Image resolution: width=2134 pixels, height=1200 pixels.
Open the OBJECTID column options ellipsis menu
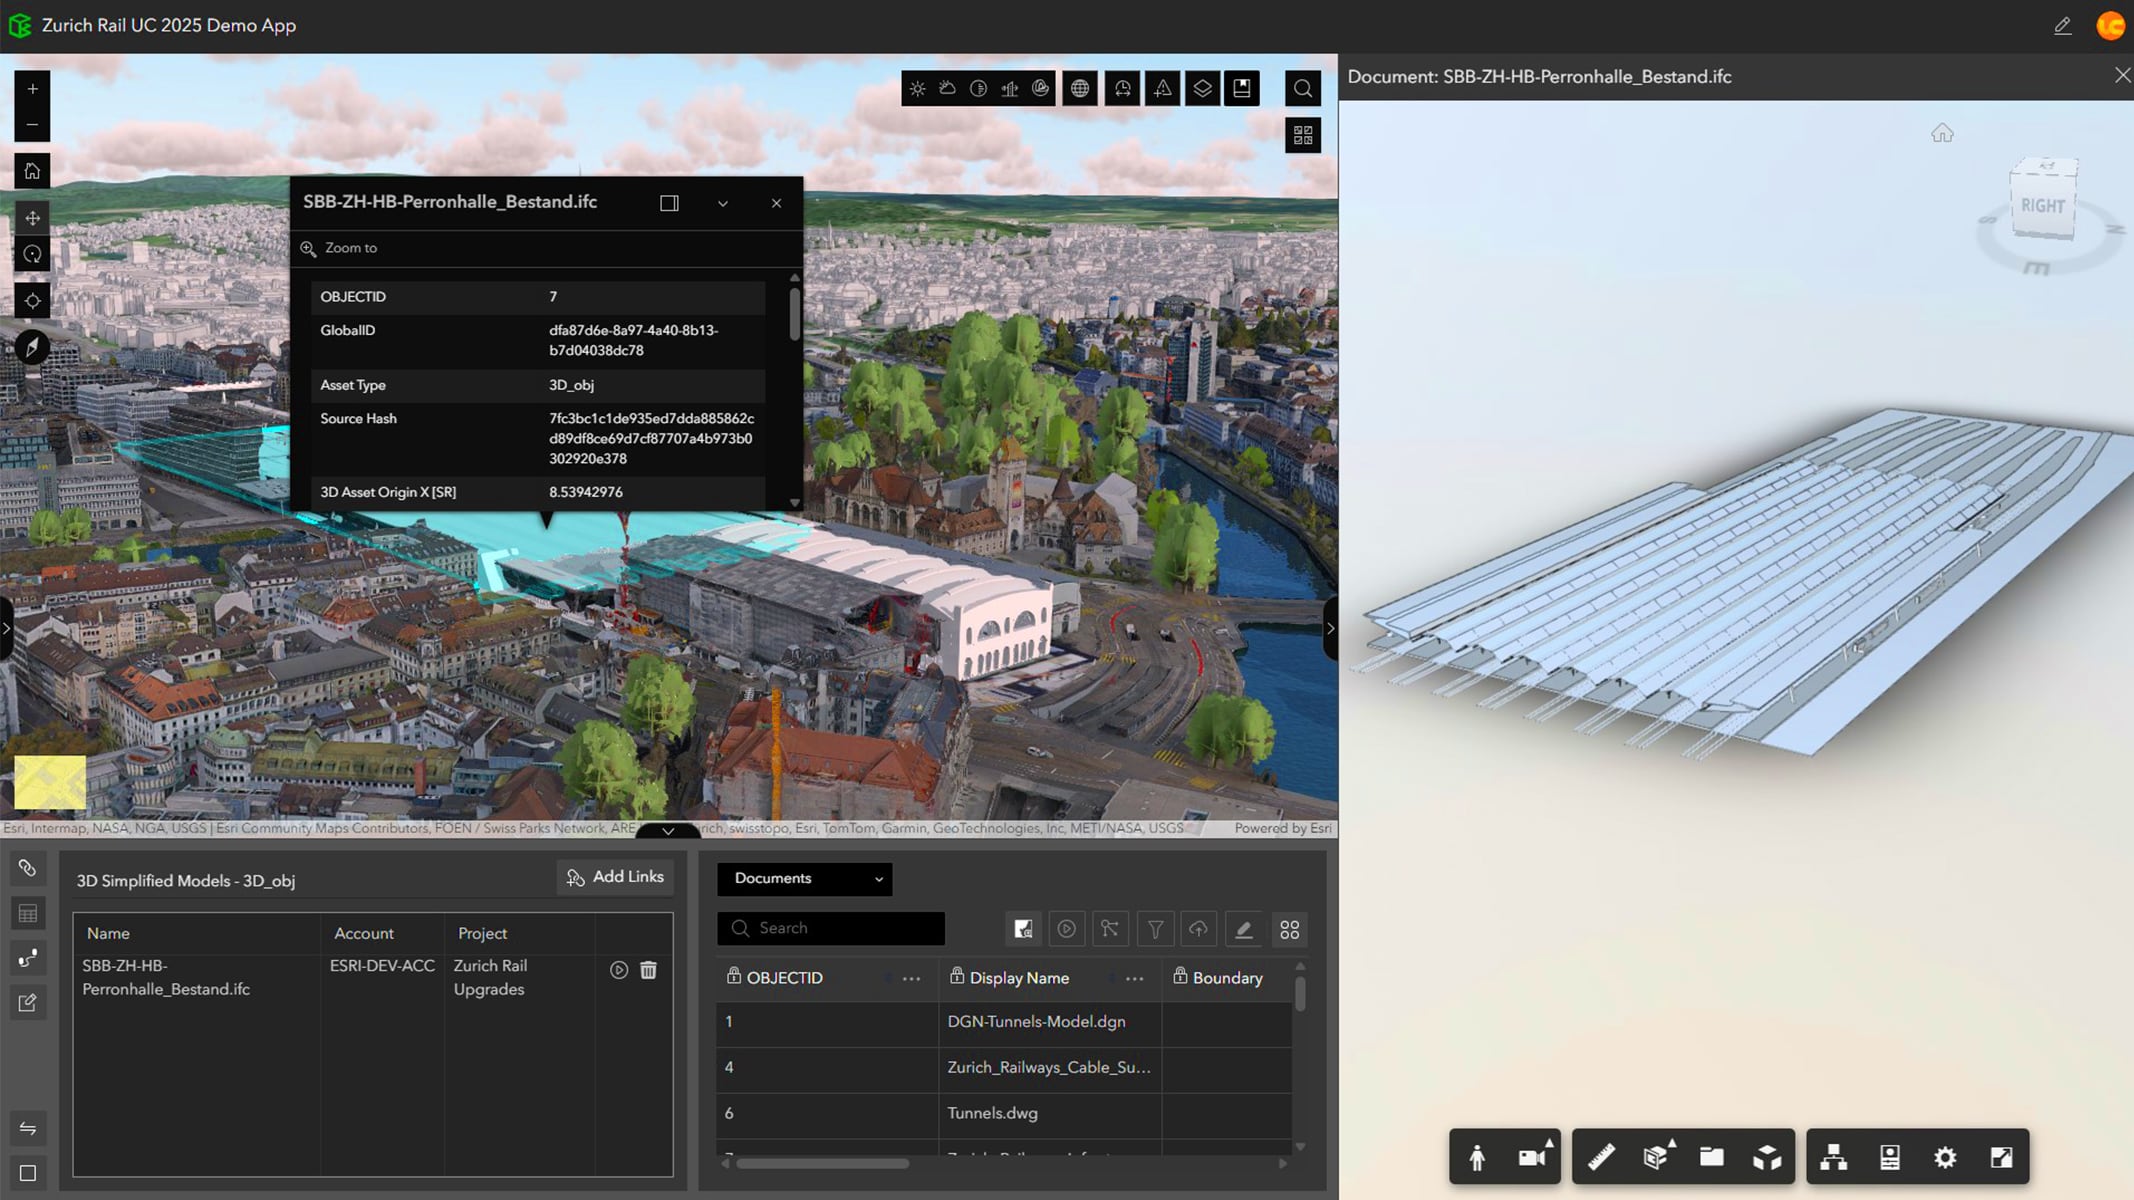911,978
